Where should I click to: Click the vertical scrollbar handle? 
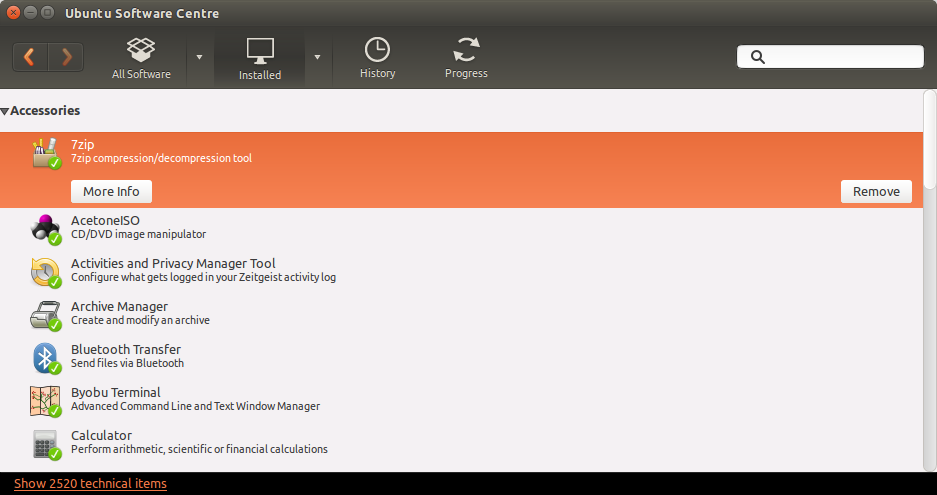click(929, 139)
